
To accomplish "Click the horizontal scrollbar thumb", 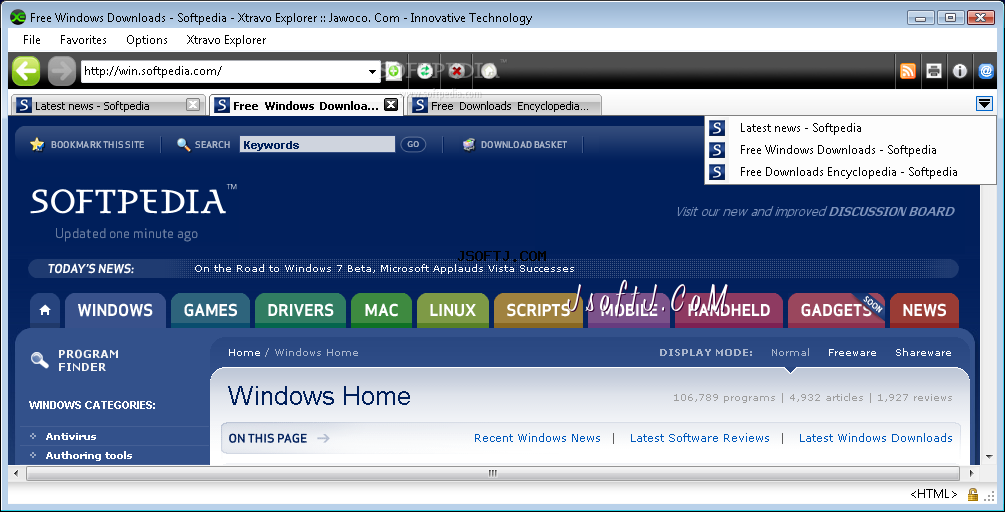I will 492,474.
